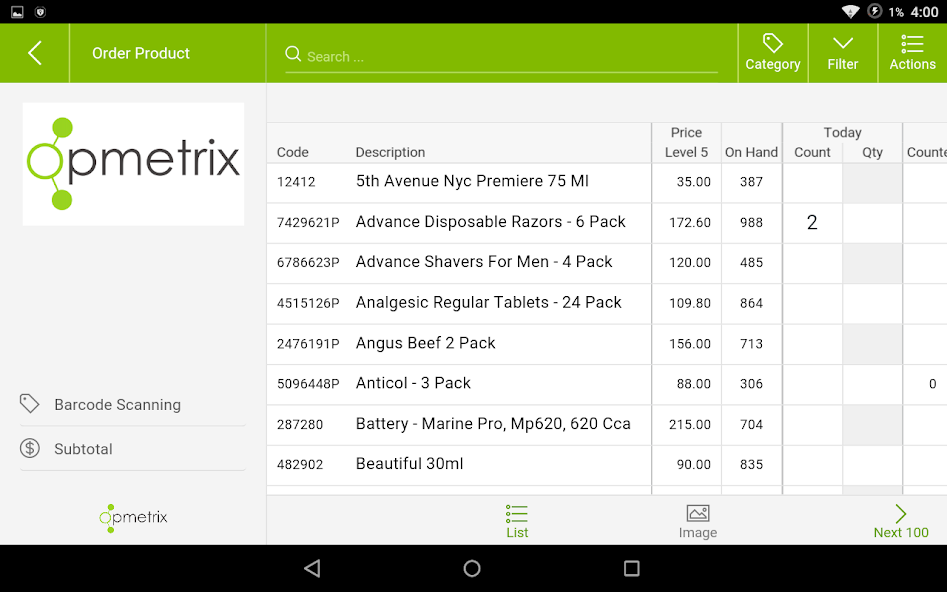Viewport: 947px width, 592px height.
Task: Select the Image view icon
Action: point(698,513)
